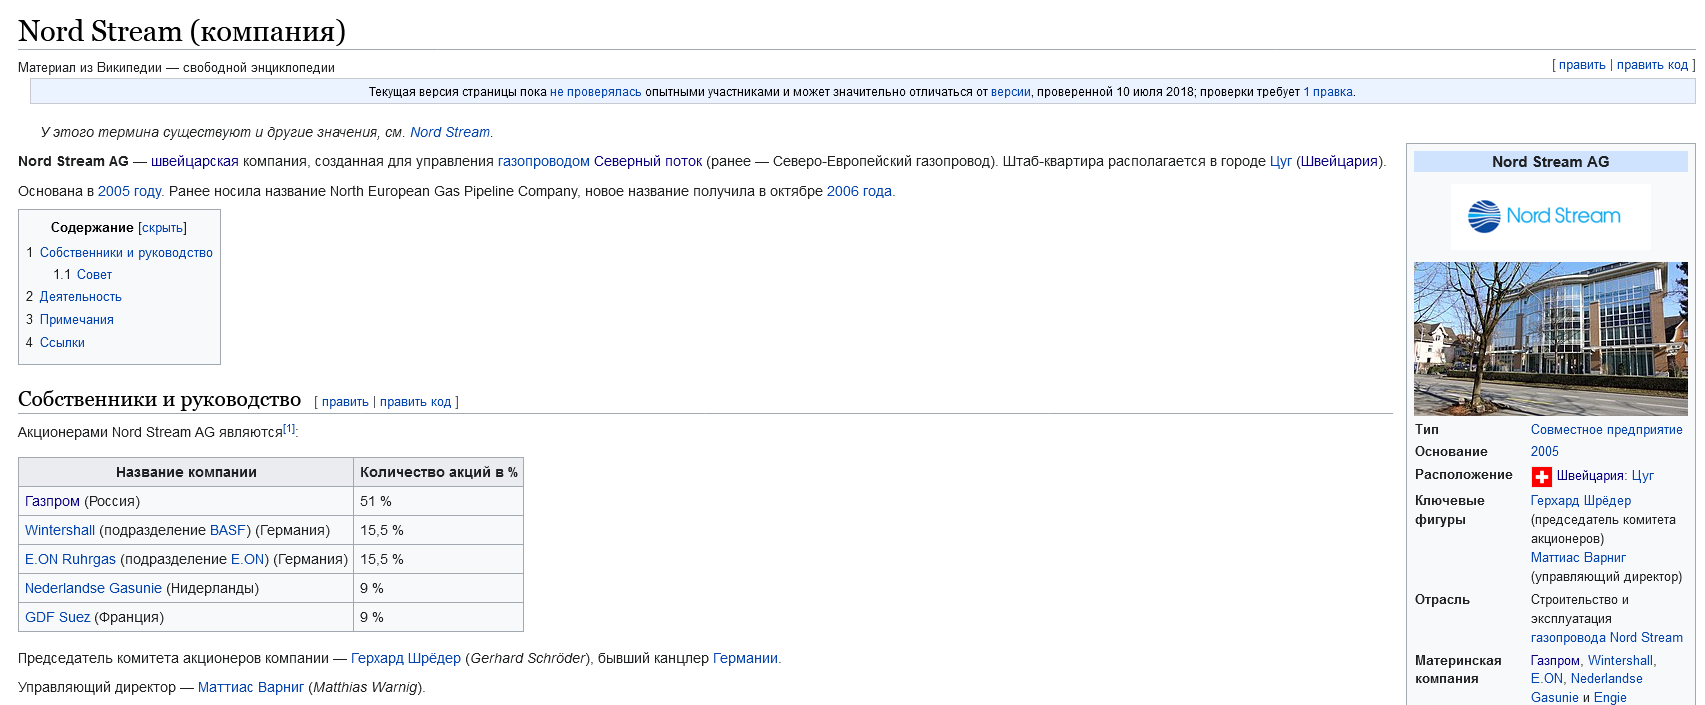Jump to Совет subsection in contents
Viewport: 1705px width, 705px height.
tap(94, 275)
